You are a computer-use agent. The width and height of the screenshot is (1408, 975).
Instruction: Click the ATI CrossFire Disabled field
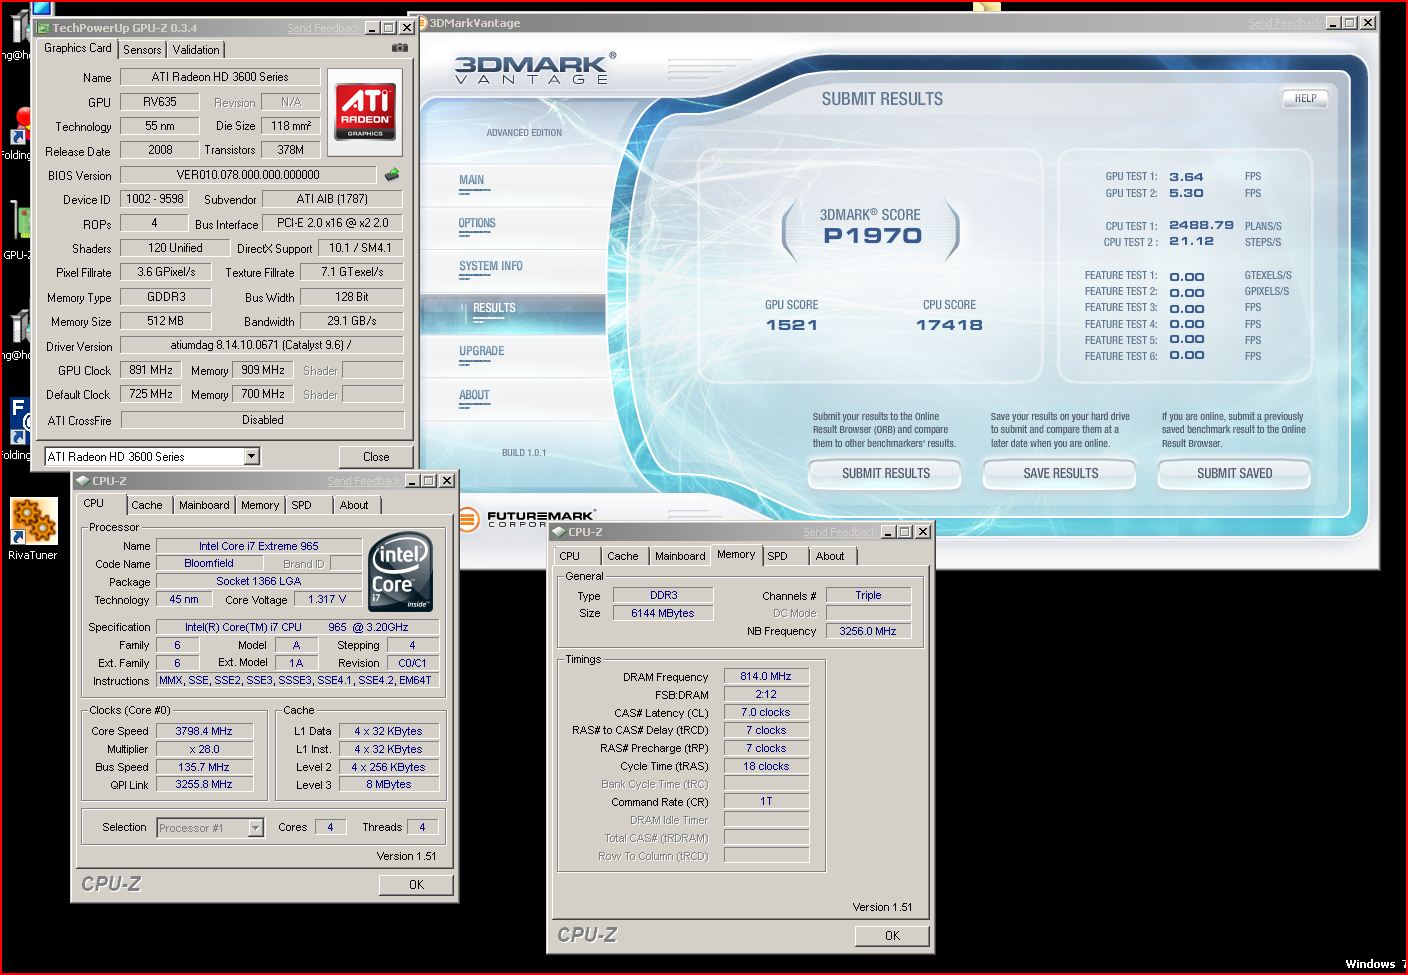click(262, 420)
